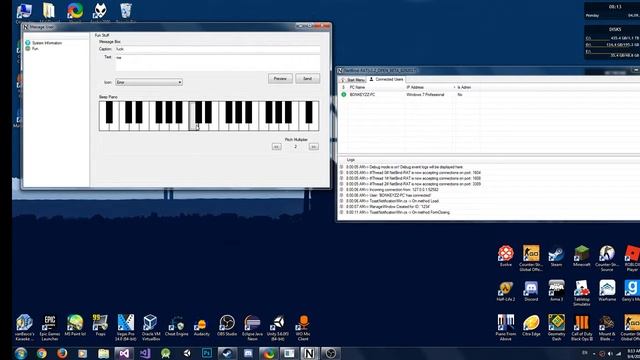Open Call of Duty Black Ops III shortcut
This screenshot has width=640, height=360.
tap(582, 328)
